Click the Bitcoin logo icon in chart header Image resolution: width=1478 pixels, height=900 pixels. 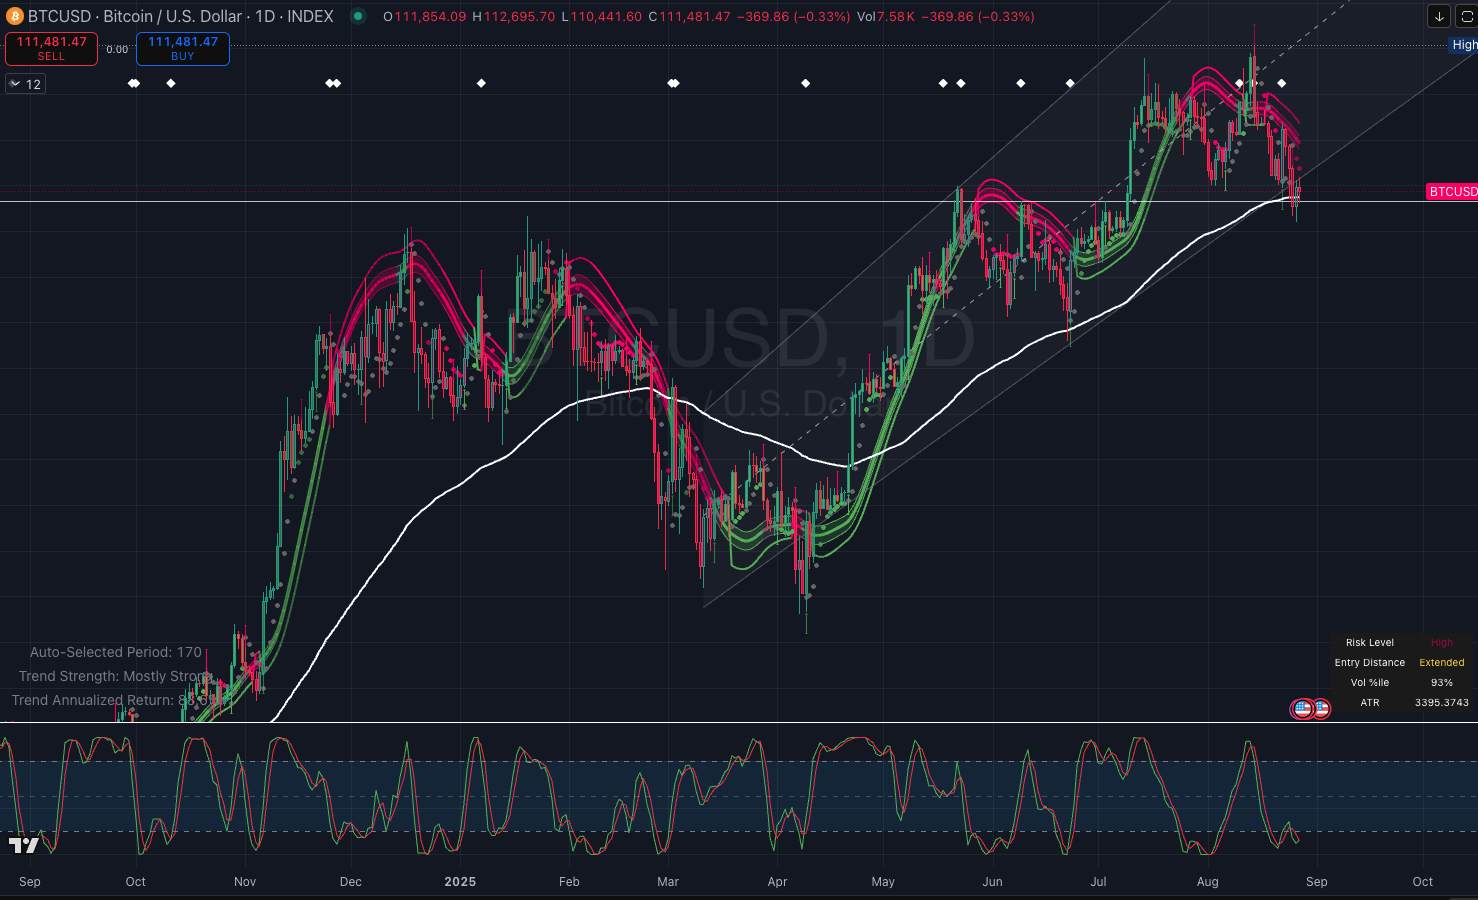point(14,16)
